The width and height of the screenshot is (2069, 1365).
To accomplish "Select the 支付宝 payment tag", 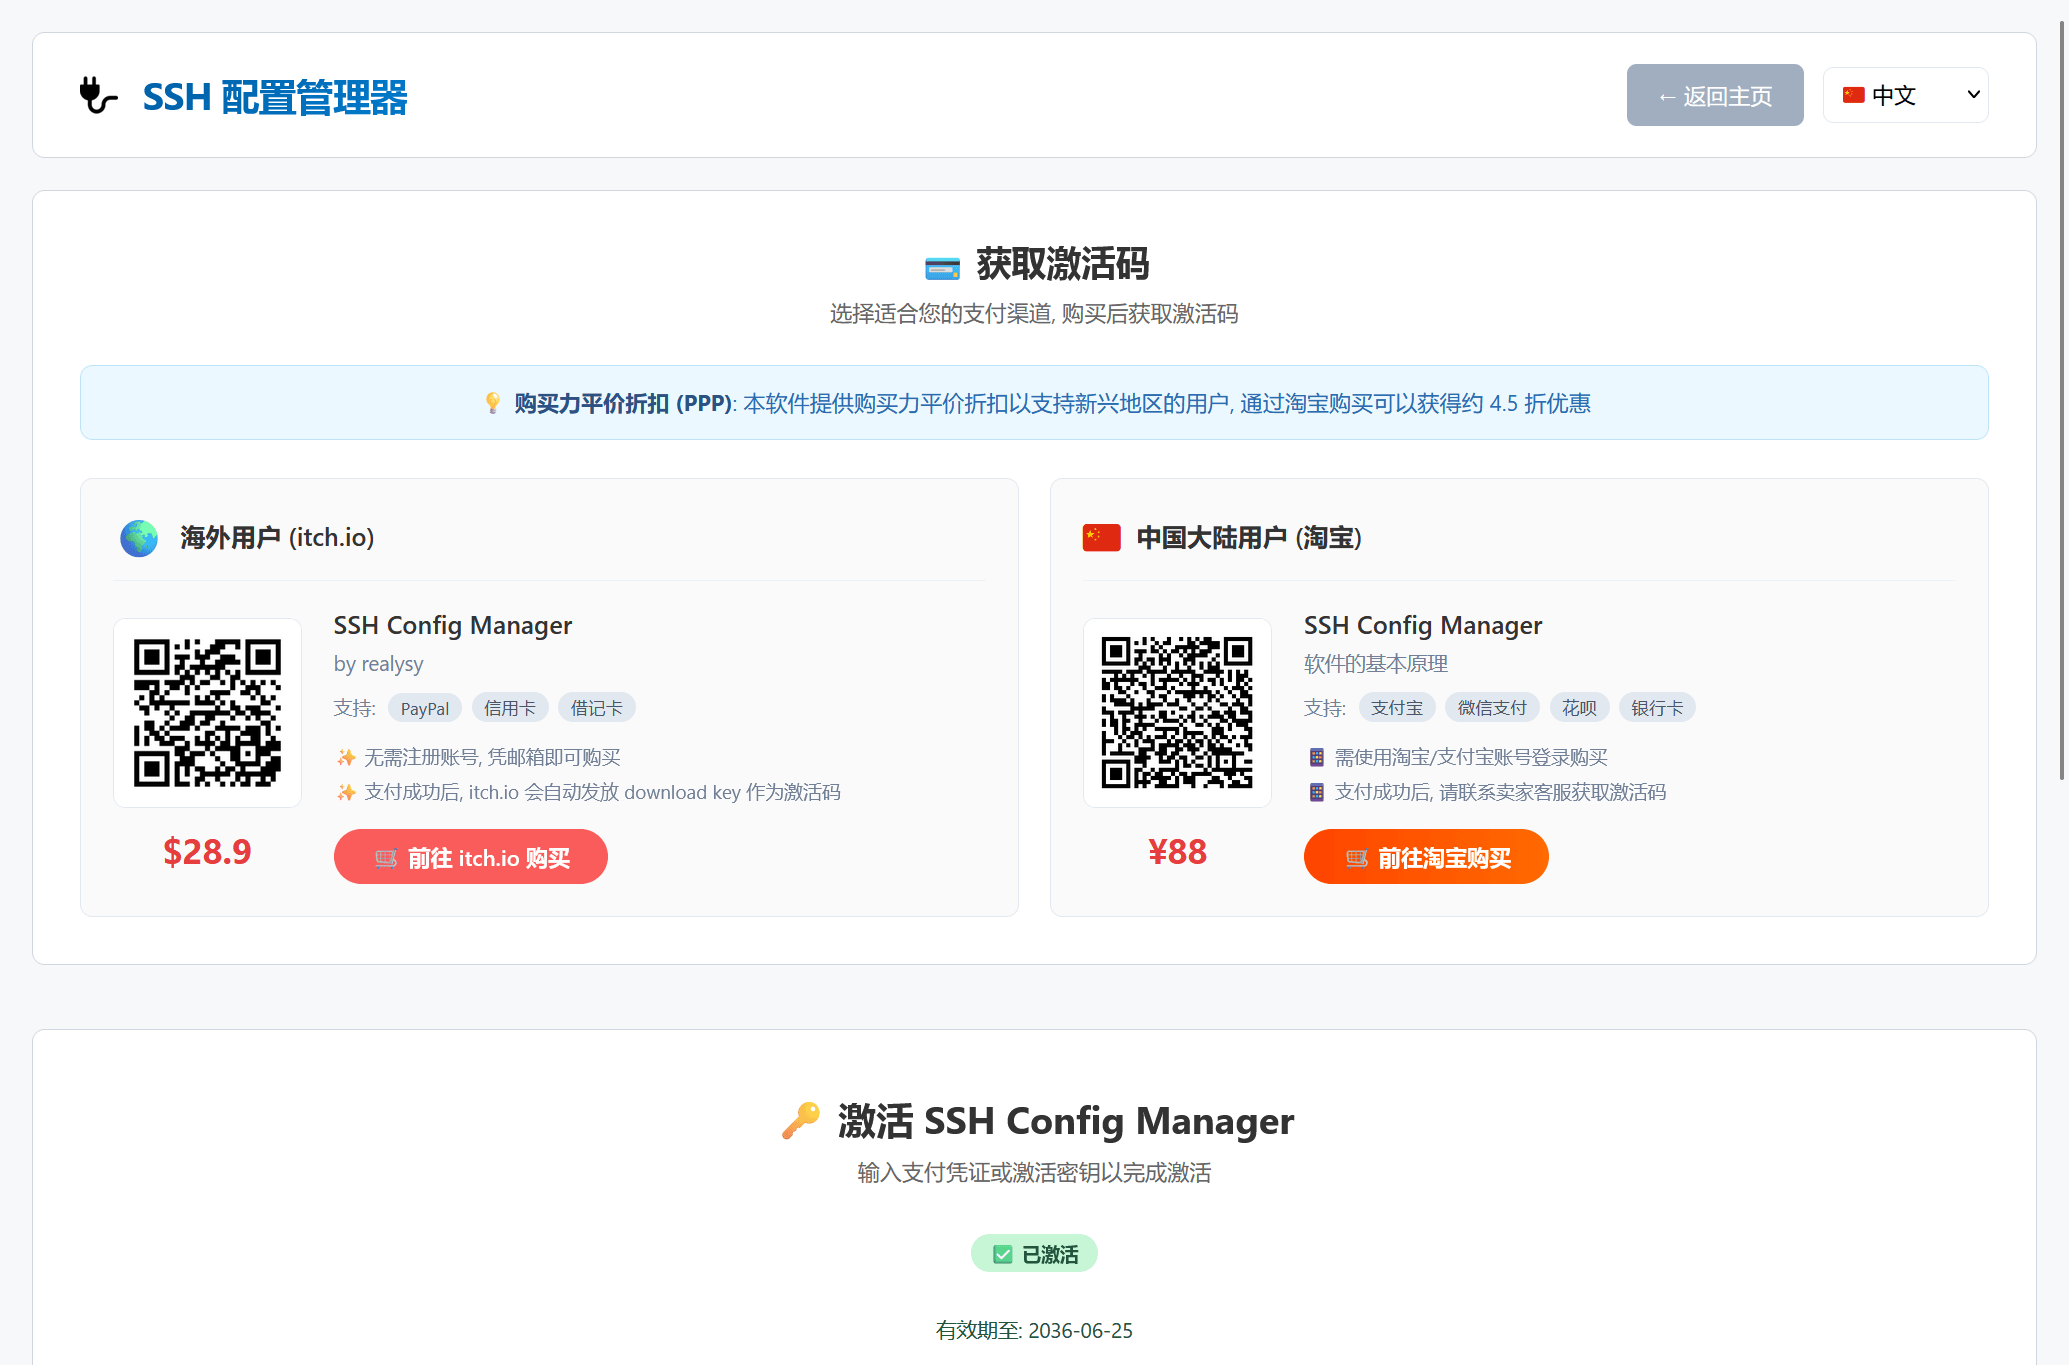I will tap(1397, 708).
